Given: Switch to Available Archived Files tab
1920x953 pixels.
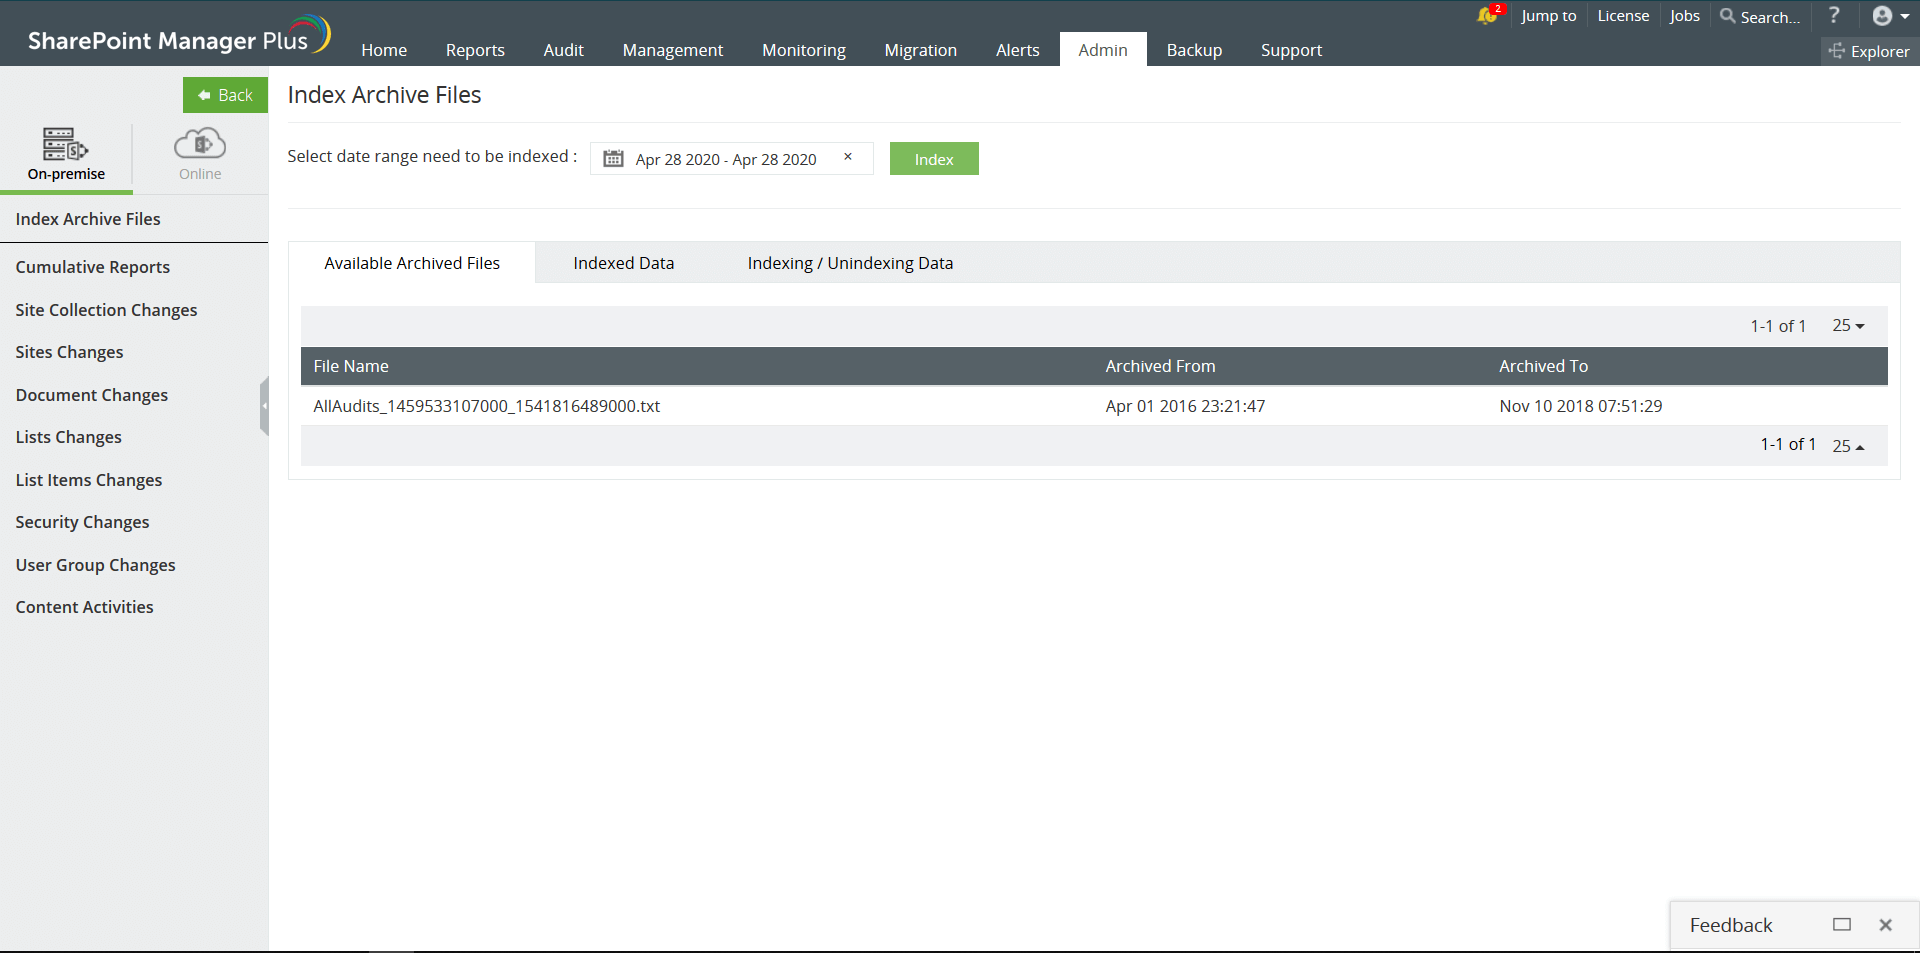Looking at the screenshot, I should click(412, 263).
